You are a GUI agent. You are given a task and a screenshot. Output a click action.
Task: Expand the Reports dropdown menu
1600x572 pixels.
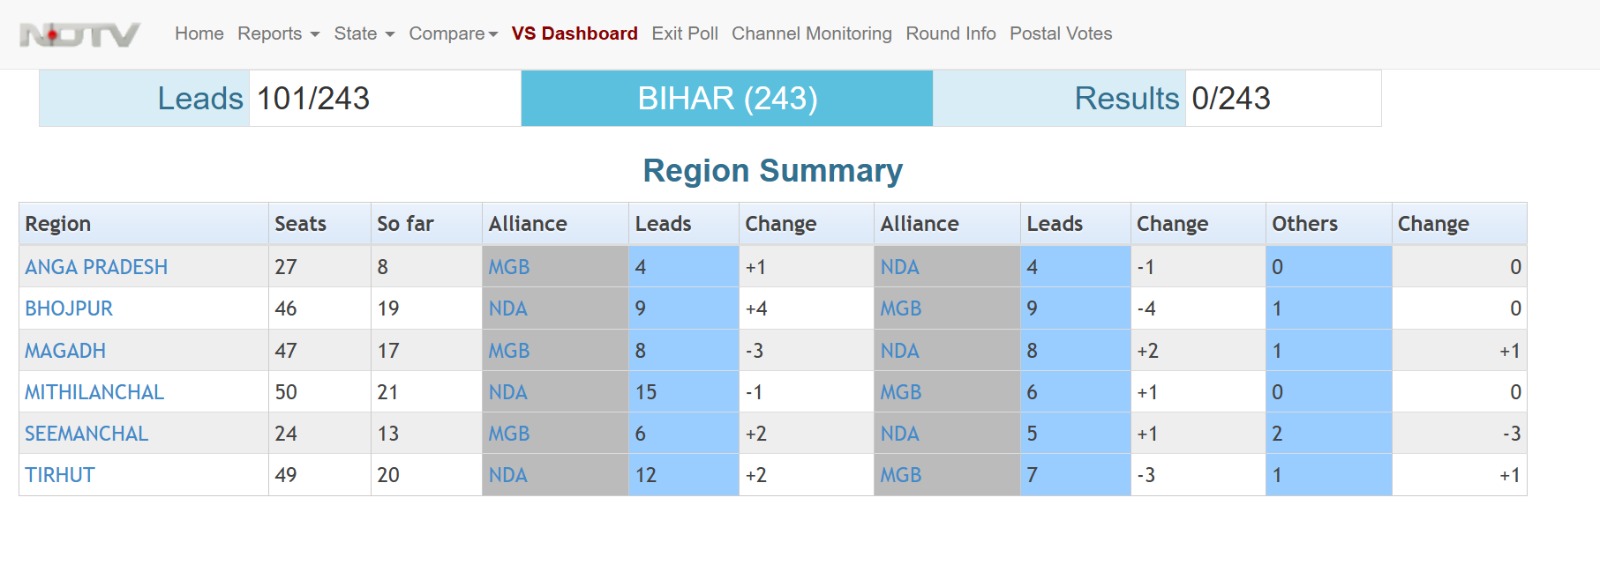point(278,34)
